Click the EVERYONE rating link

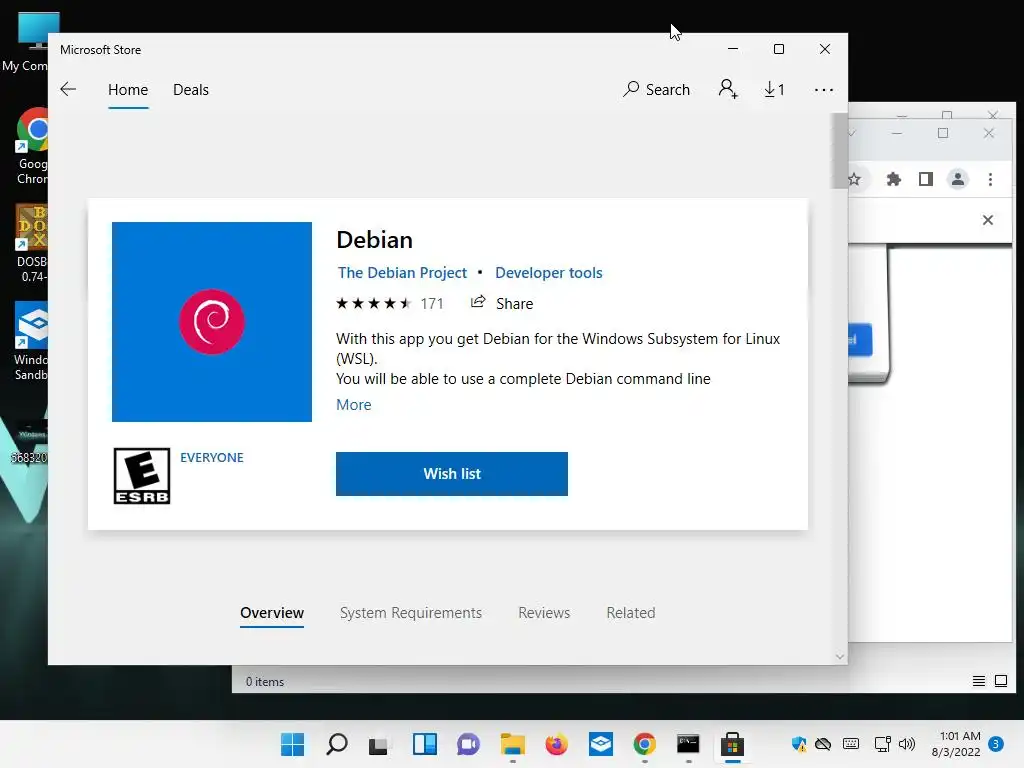tap(212, 458)
